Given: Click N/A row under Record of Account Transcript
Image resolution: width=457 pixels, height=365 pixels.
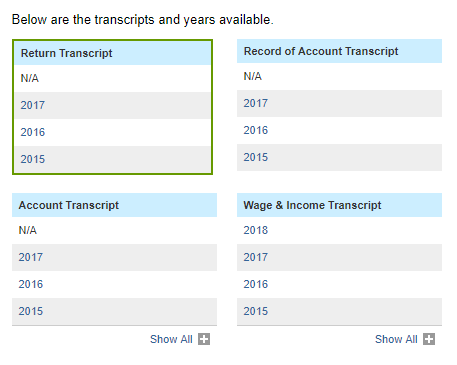Looking at the screenshot, I should coord(339,76).
